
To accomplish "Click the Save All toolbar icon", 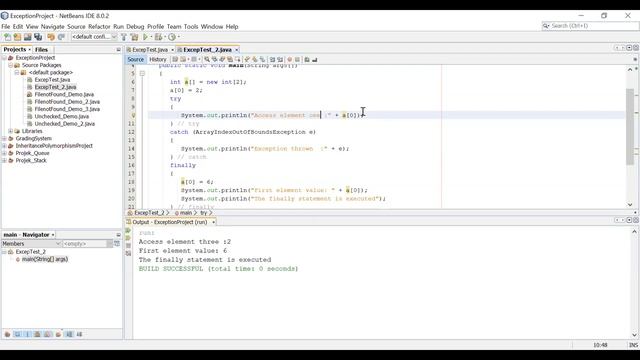I will (38, 37).
